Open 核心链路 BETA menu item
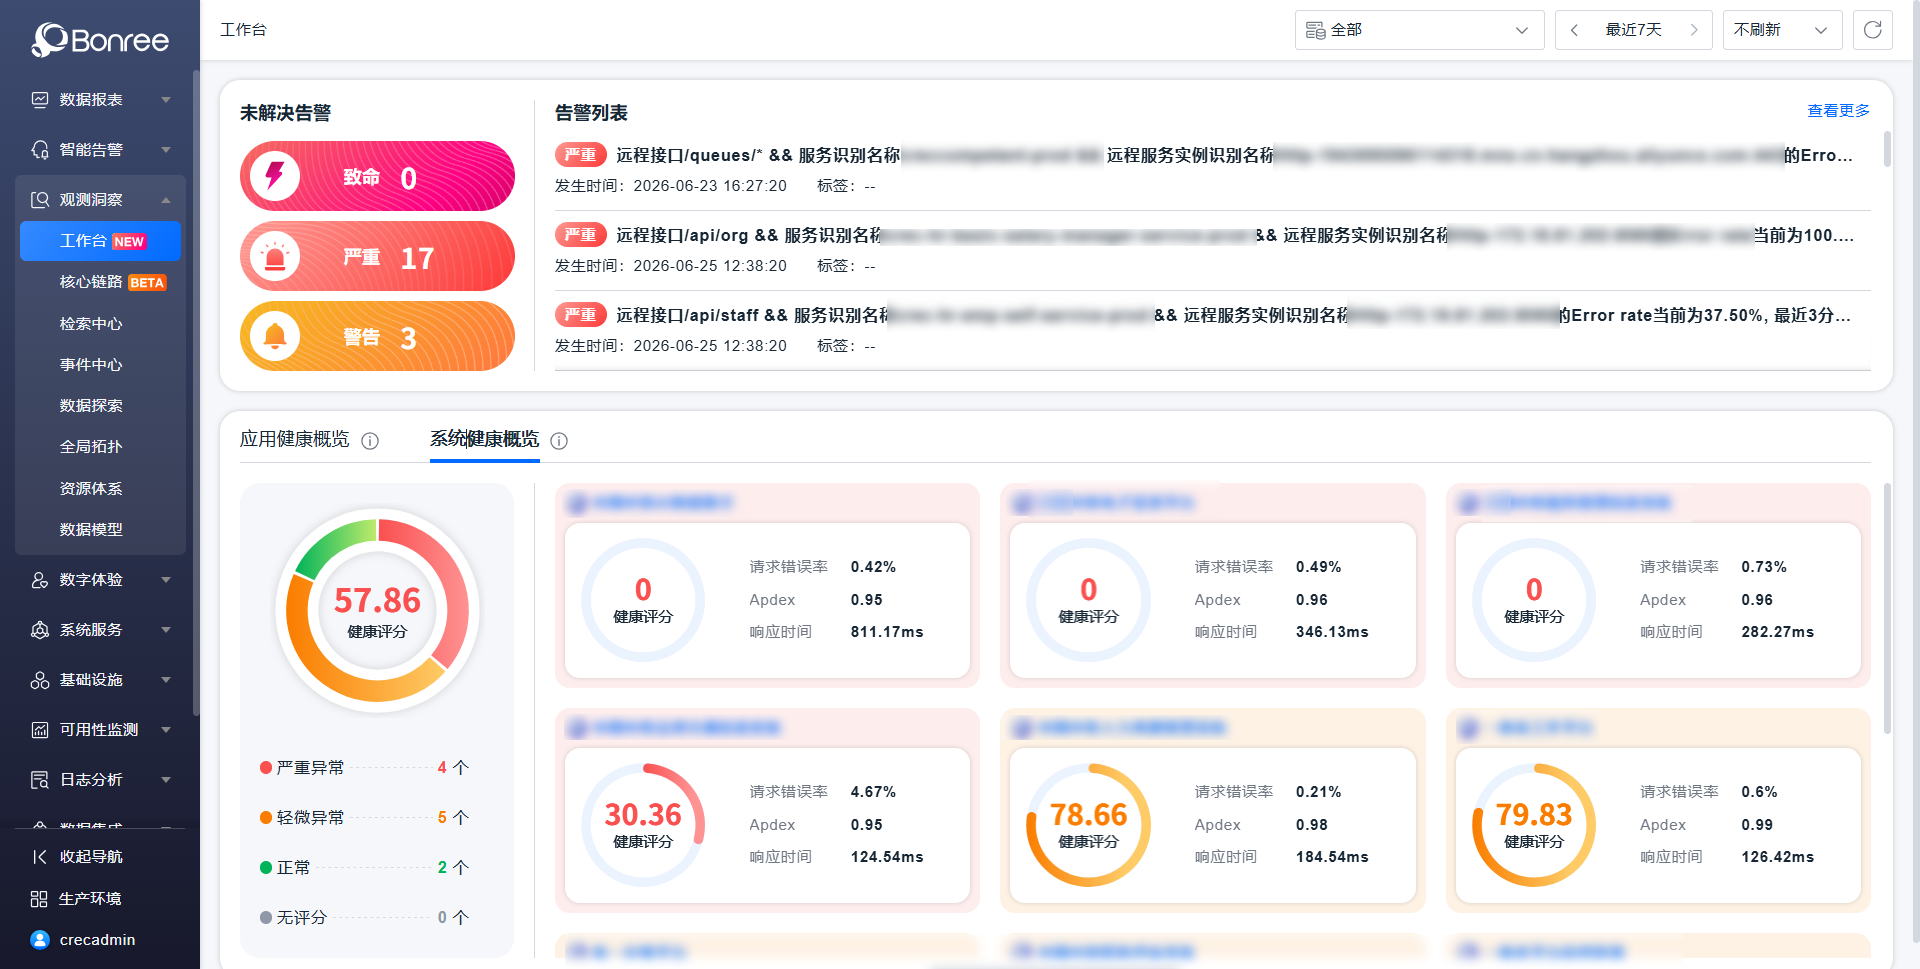 [100, 282]
